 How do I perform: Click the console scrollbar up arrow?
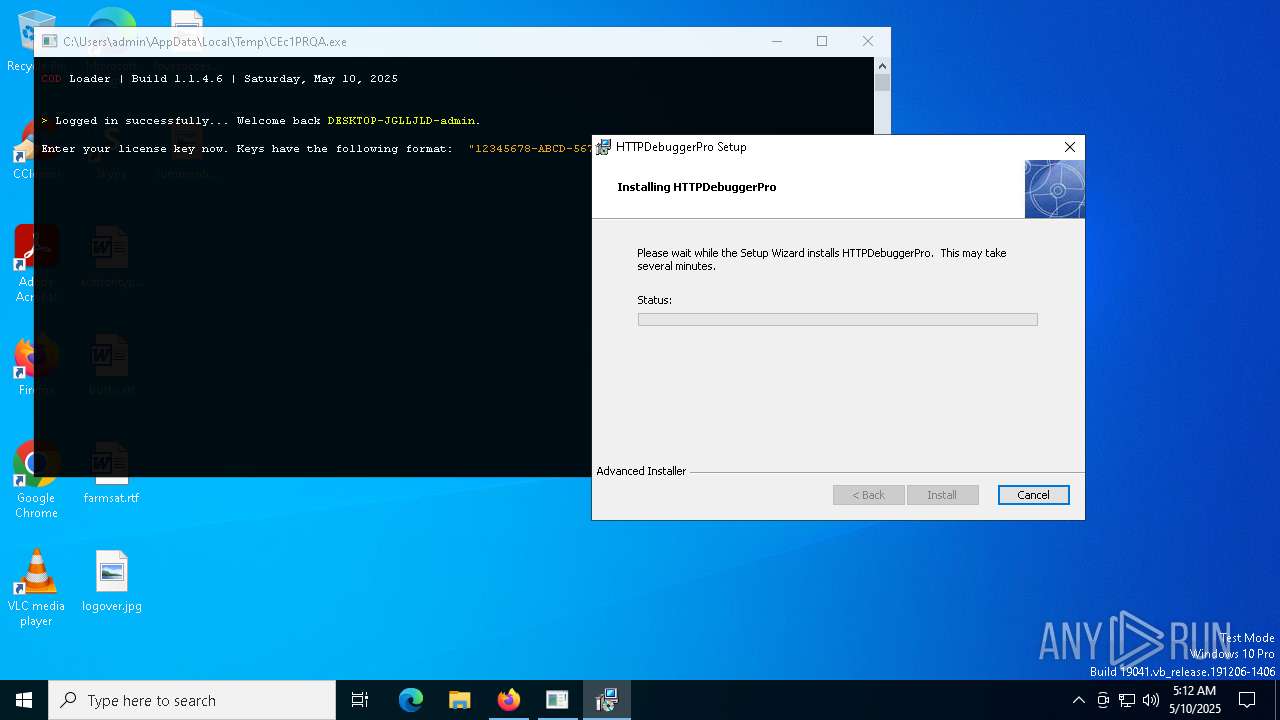pos(881,66)
